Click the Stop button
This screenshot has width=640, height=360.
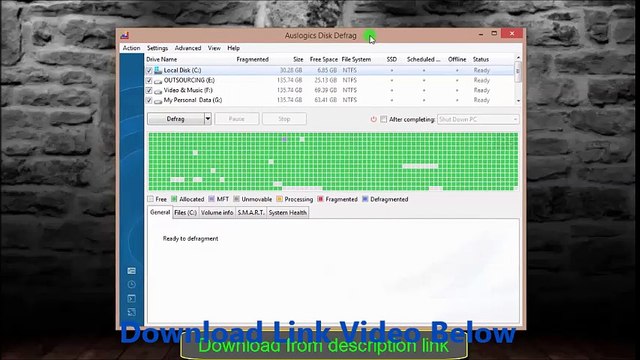coord(284,119)
